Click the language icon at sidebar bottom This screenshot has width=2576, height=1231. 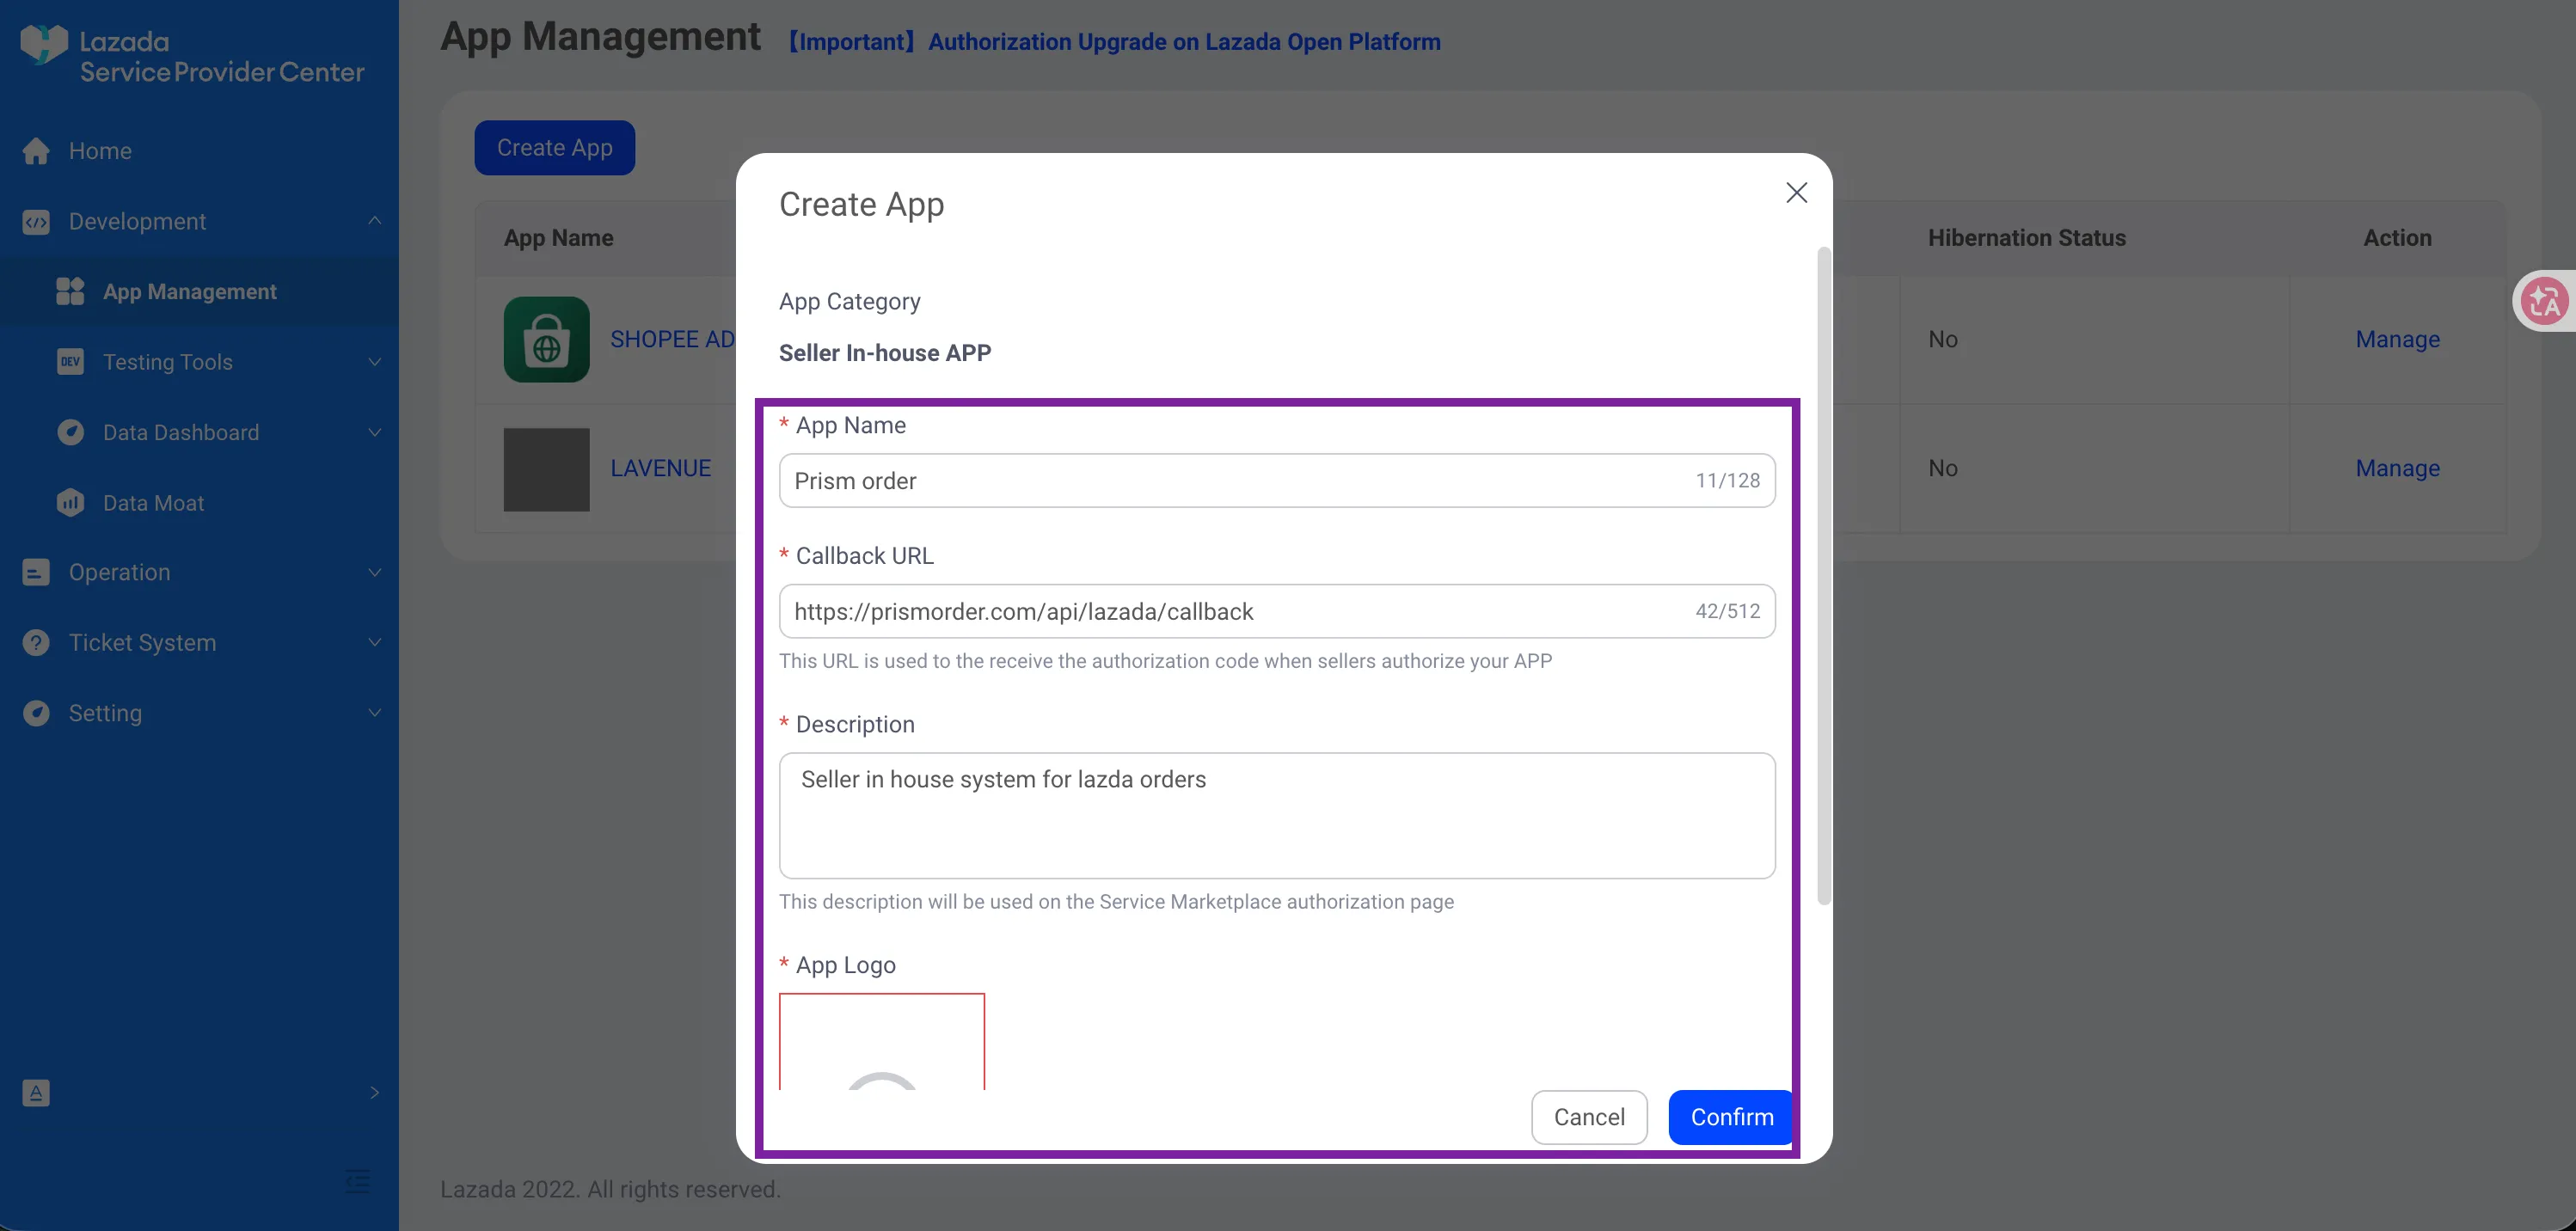point(36,1092)
